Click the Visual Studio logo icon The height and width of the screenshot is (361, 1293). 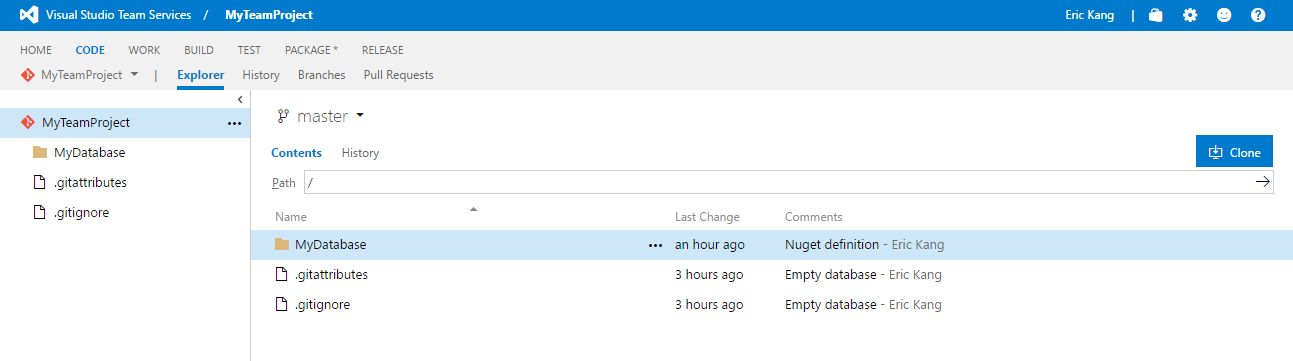28,15
